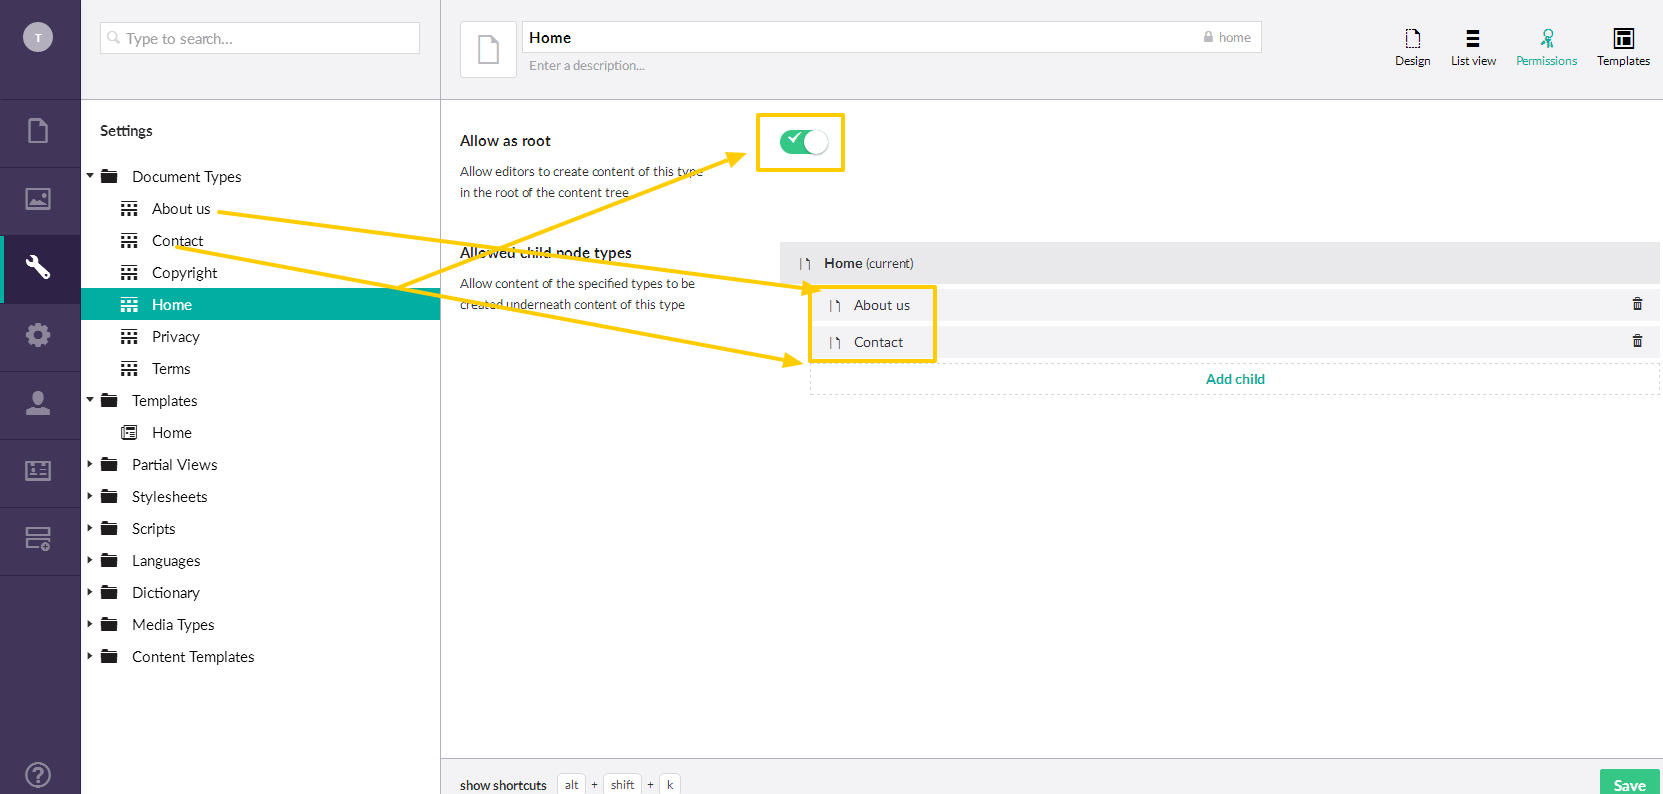This screenshot has height=794, width=1663.
Task: Open the Content section in sidebar
Action: (x=38, y=131)
